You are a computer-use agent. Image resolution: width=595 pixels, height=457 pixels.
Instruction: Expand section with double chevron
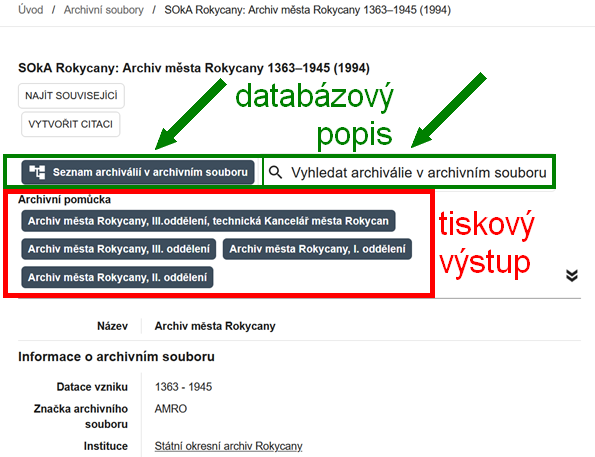pyautogui.click(x=572, y=275)
